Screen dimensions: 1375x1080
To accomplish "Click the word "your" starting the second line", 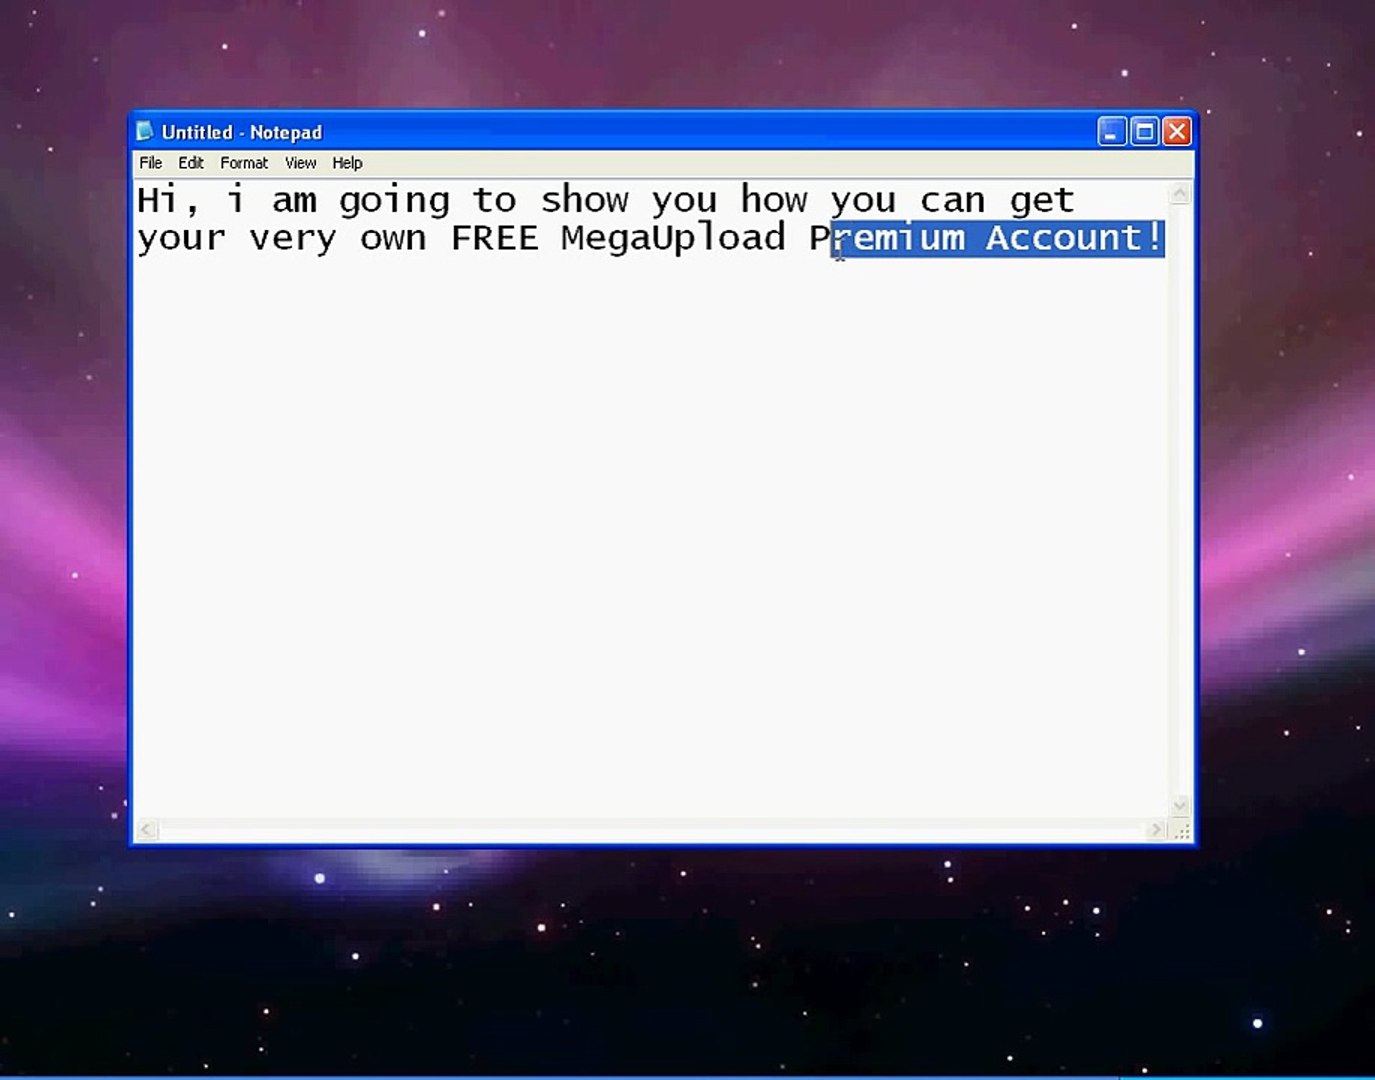I will (182, 240).
